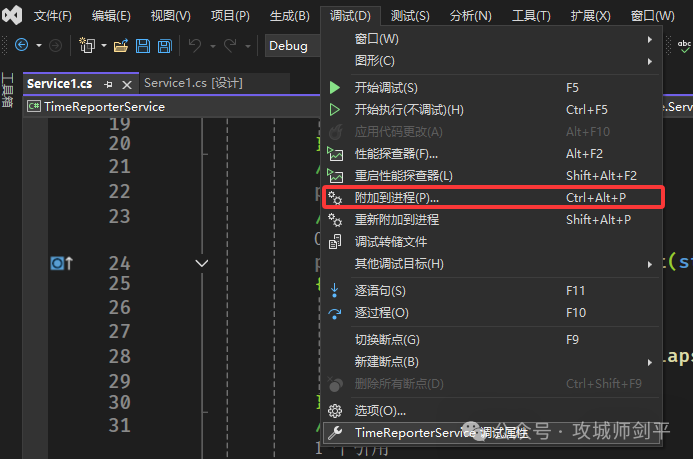Click the C# class icon beside TimeReporterService
The image size is (693, 459).
tap(34, 106)
